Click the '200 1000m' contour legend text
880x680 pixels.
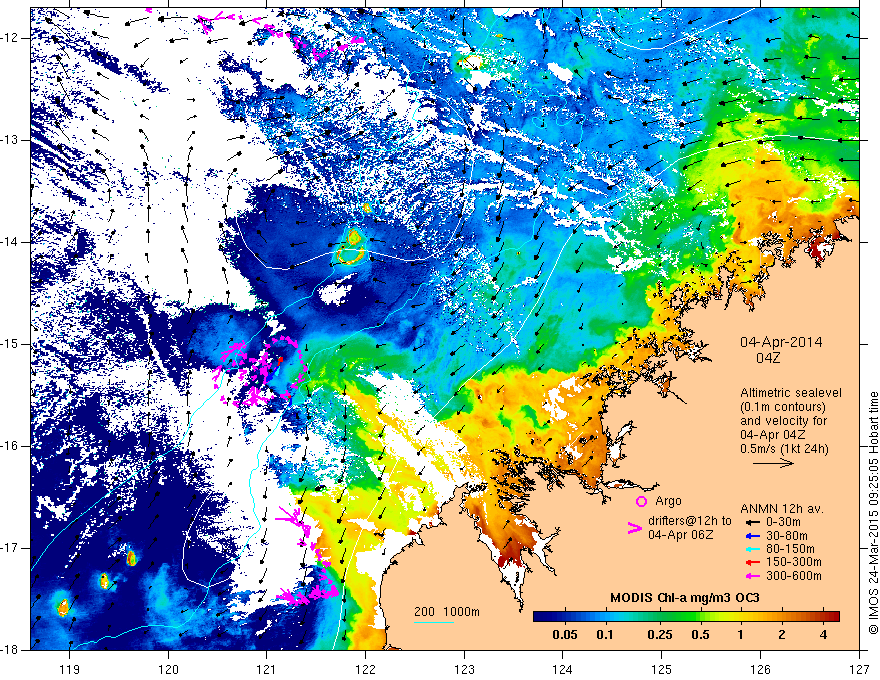pos(447,612)
